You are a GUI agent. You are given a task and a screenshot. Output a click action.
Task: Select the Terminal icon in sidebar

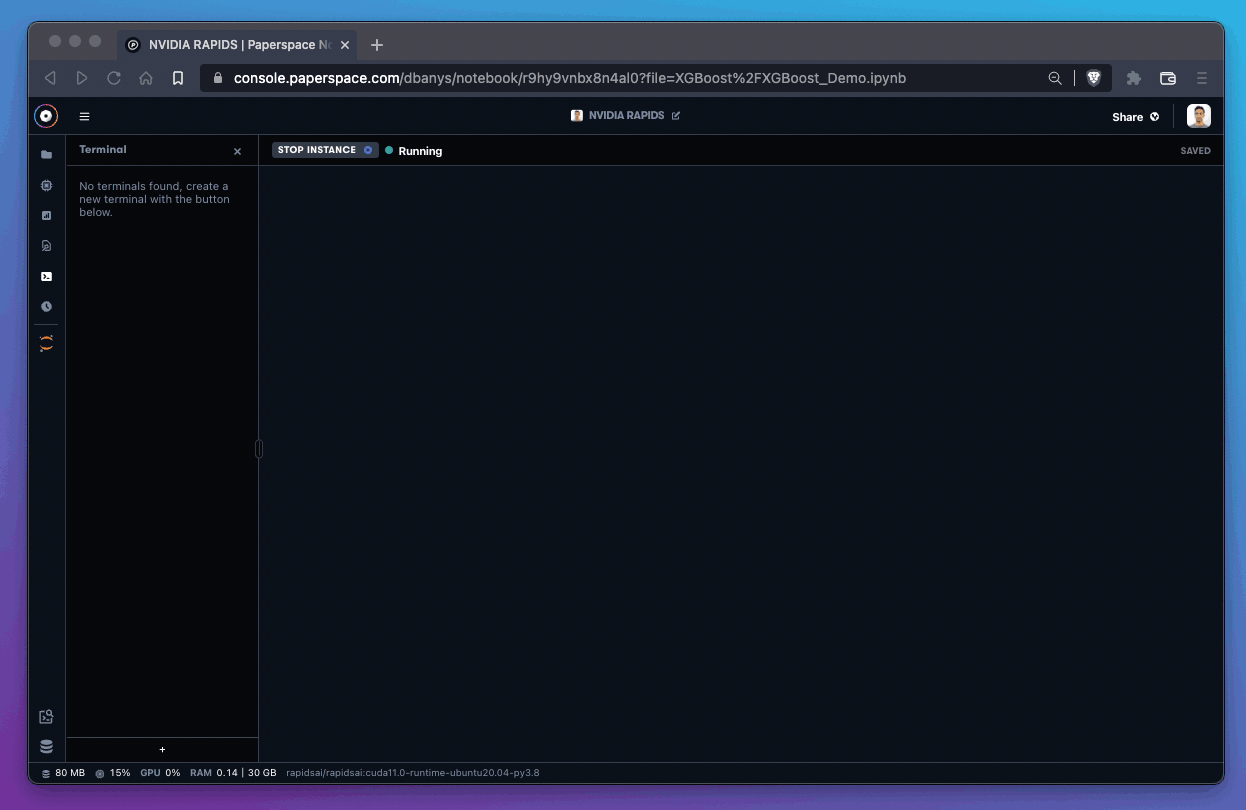(46, 276)
